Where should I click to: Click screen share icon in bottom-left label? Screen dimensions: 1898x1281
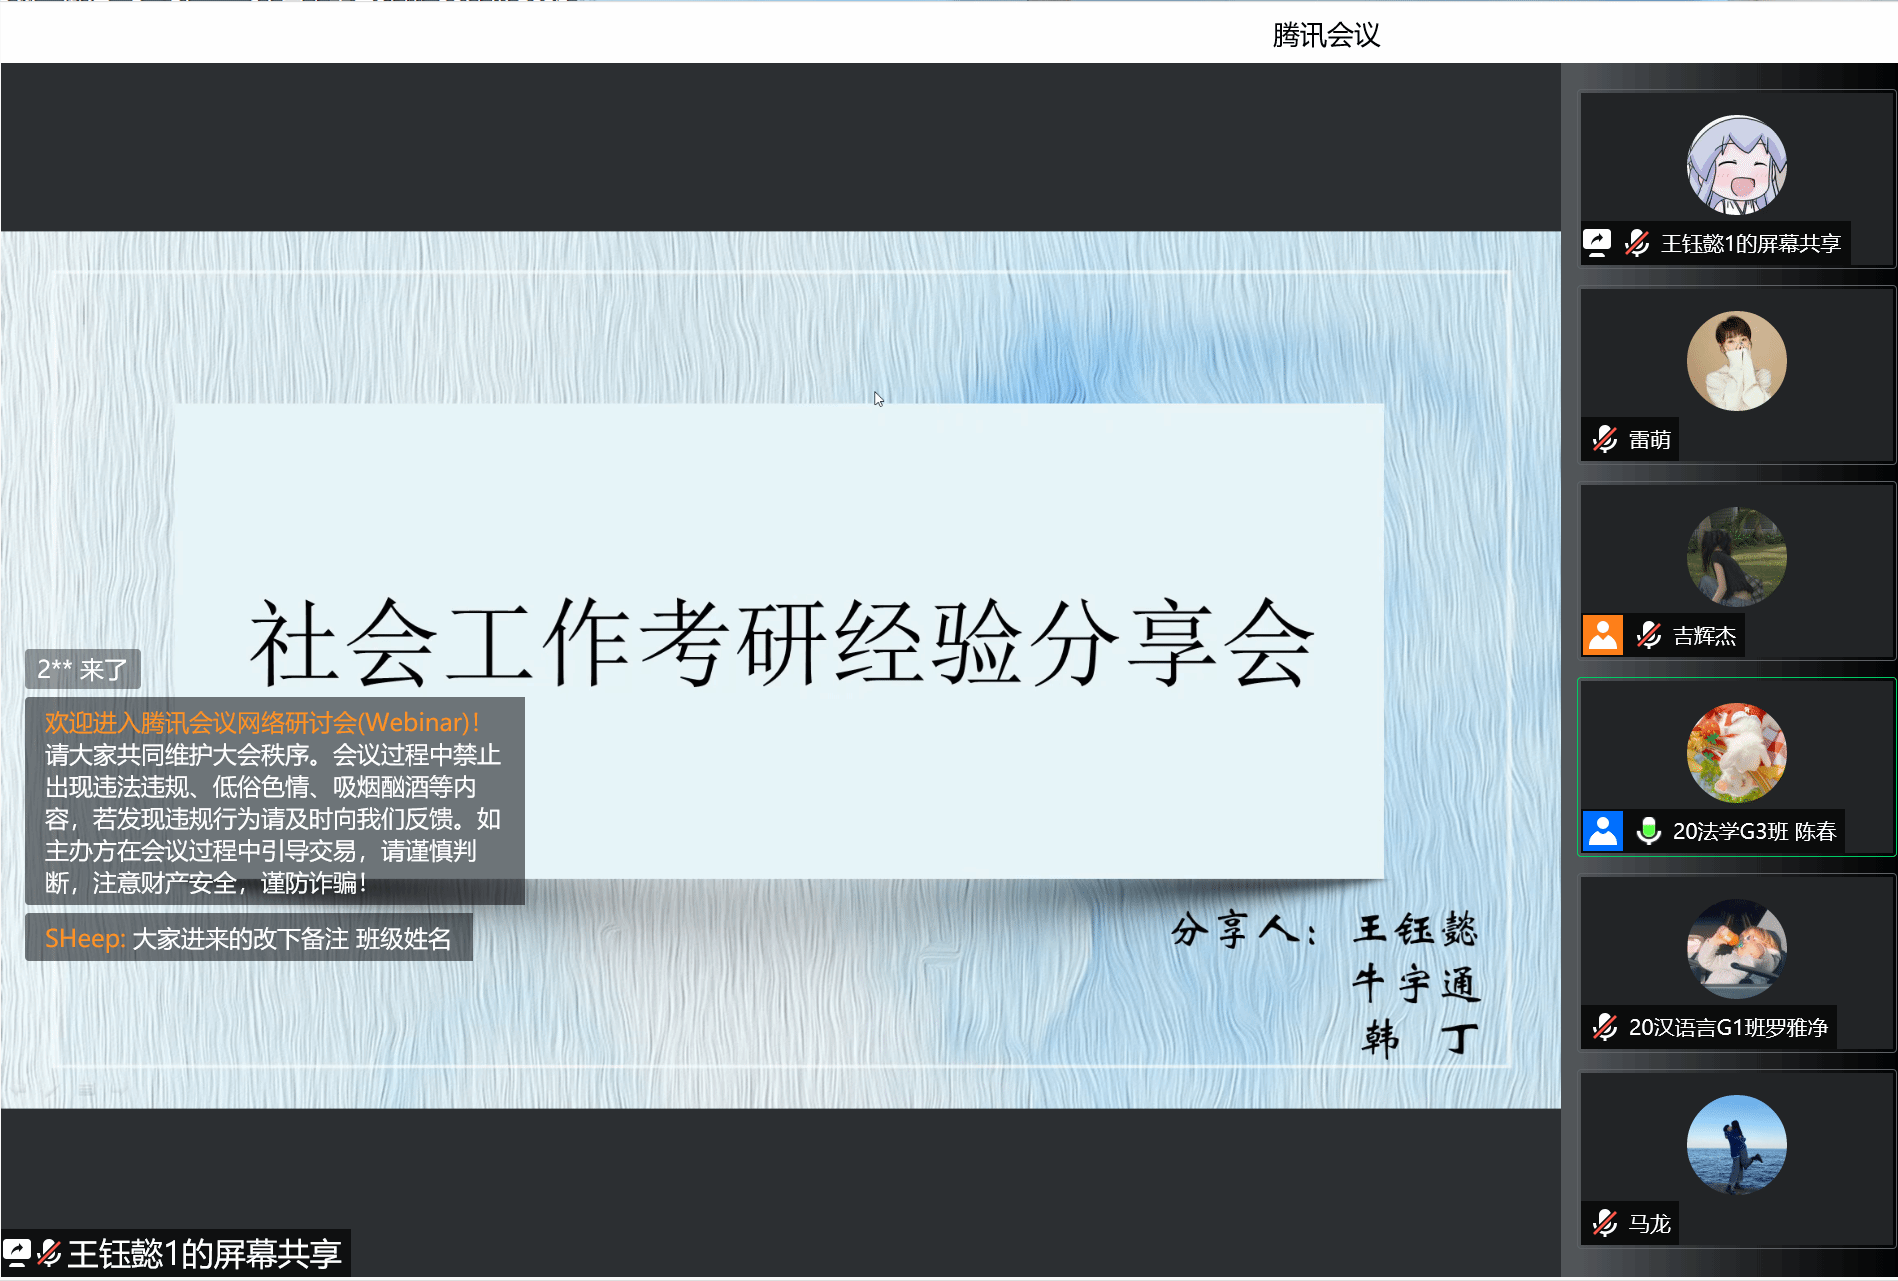[17, 1253]
